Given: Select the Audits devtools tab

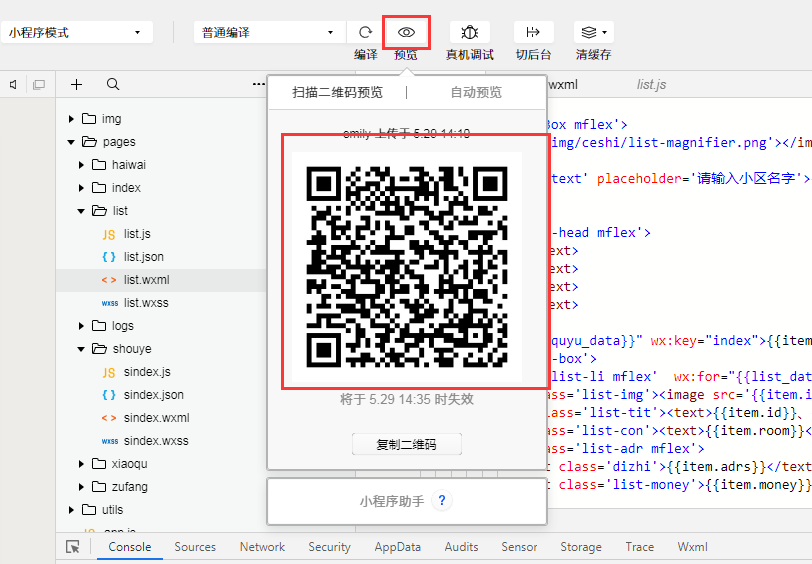Looking at the screenshot, I should click(x=461, y=547).
